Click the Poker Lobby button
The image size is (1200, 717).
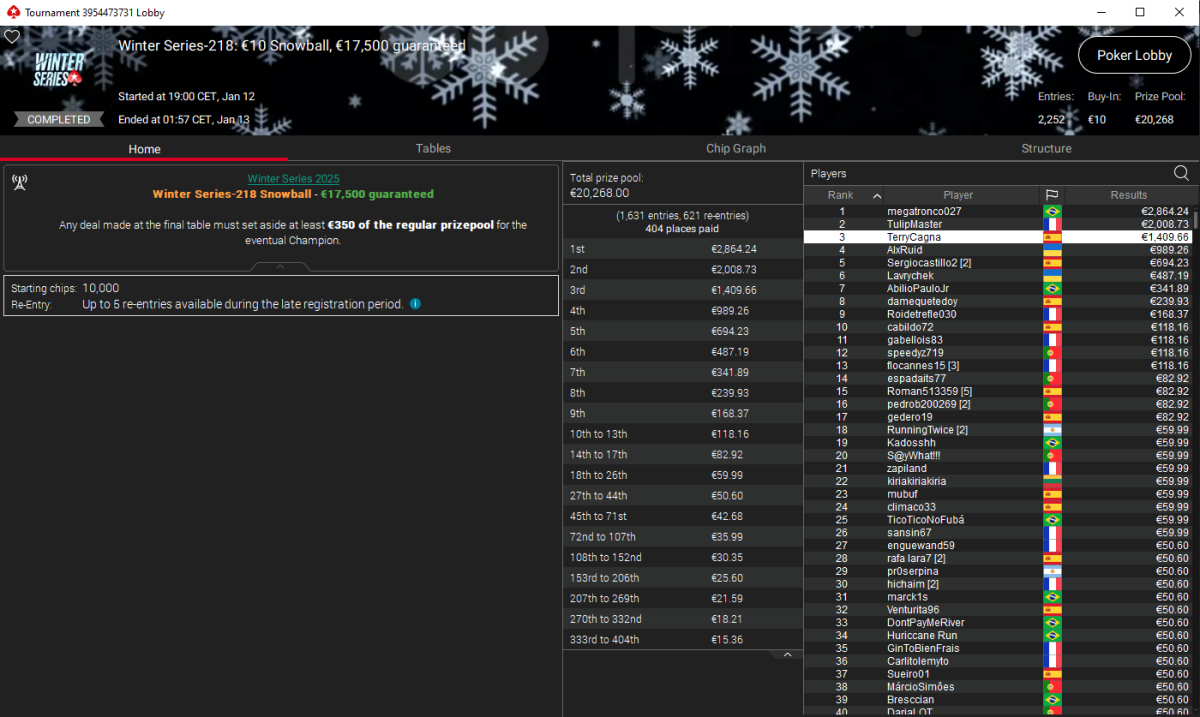[x=1134, y=56]
